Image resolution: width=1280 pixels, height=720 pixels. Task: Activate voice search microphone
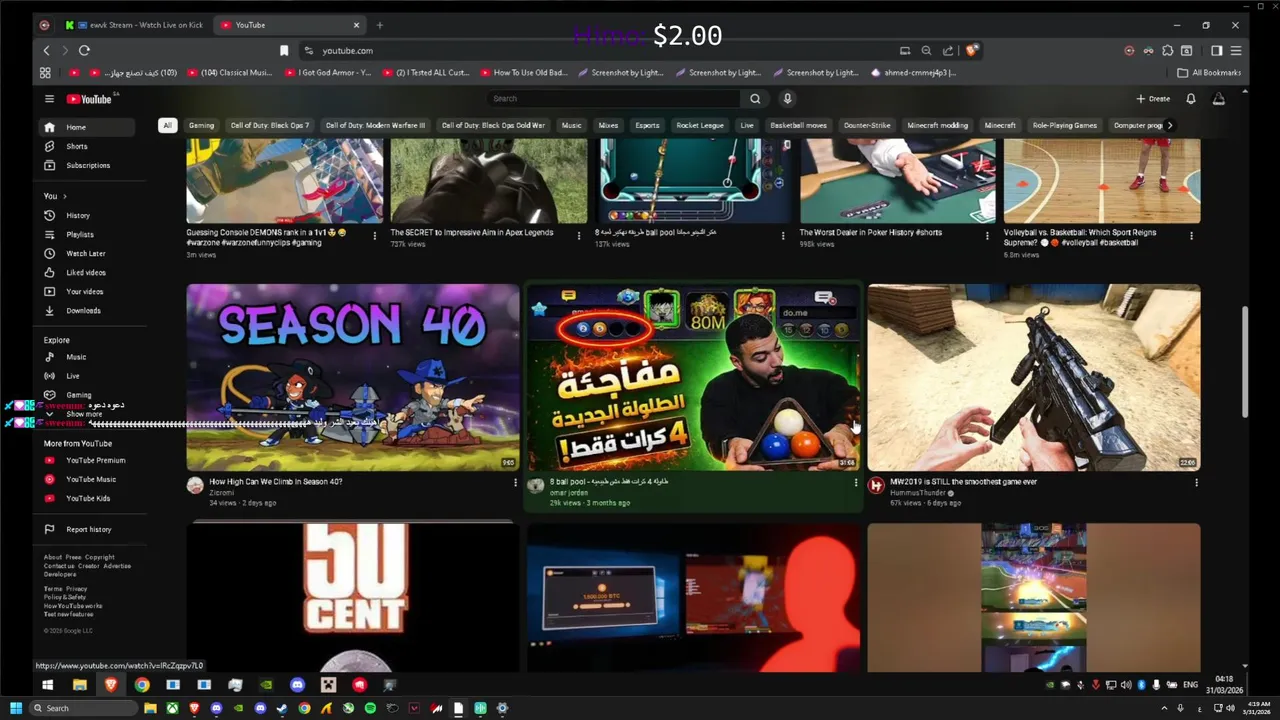[x=787, y=98]
